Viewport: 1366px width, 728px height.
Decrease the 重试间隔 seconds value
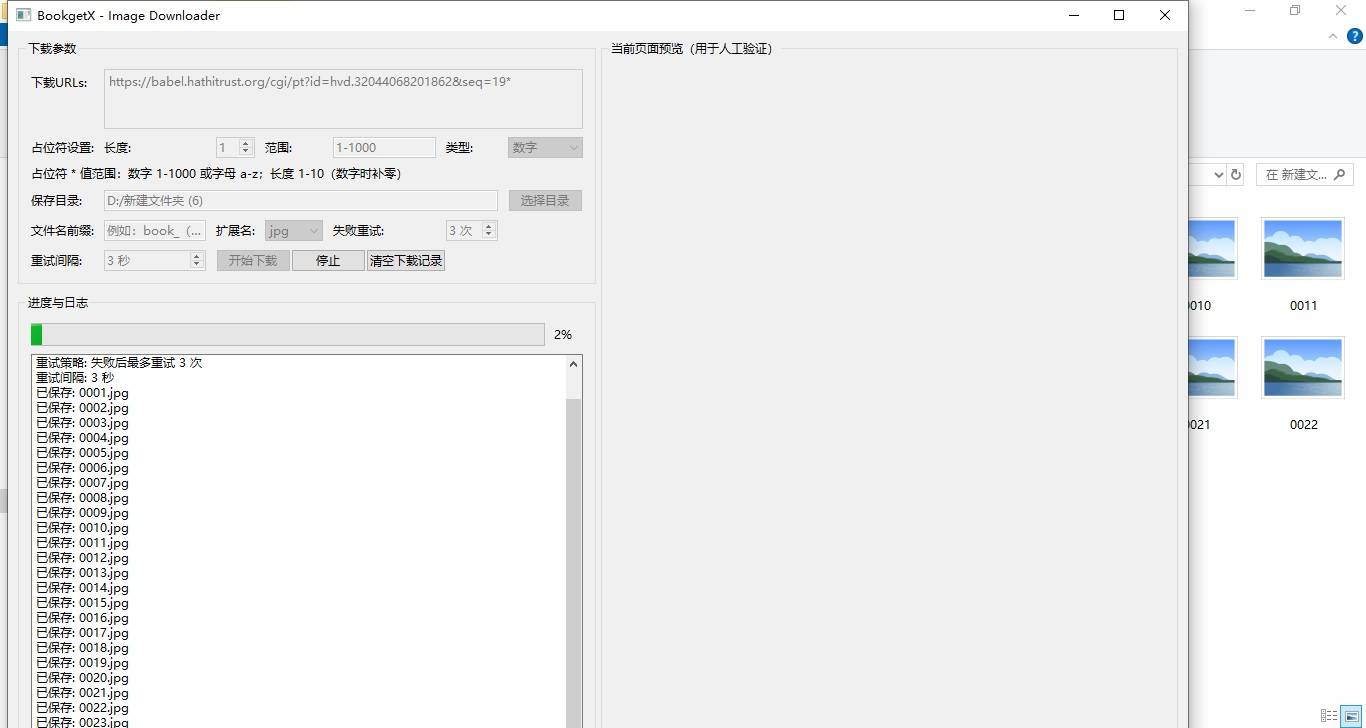[x=197, y=265]
